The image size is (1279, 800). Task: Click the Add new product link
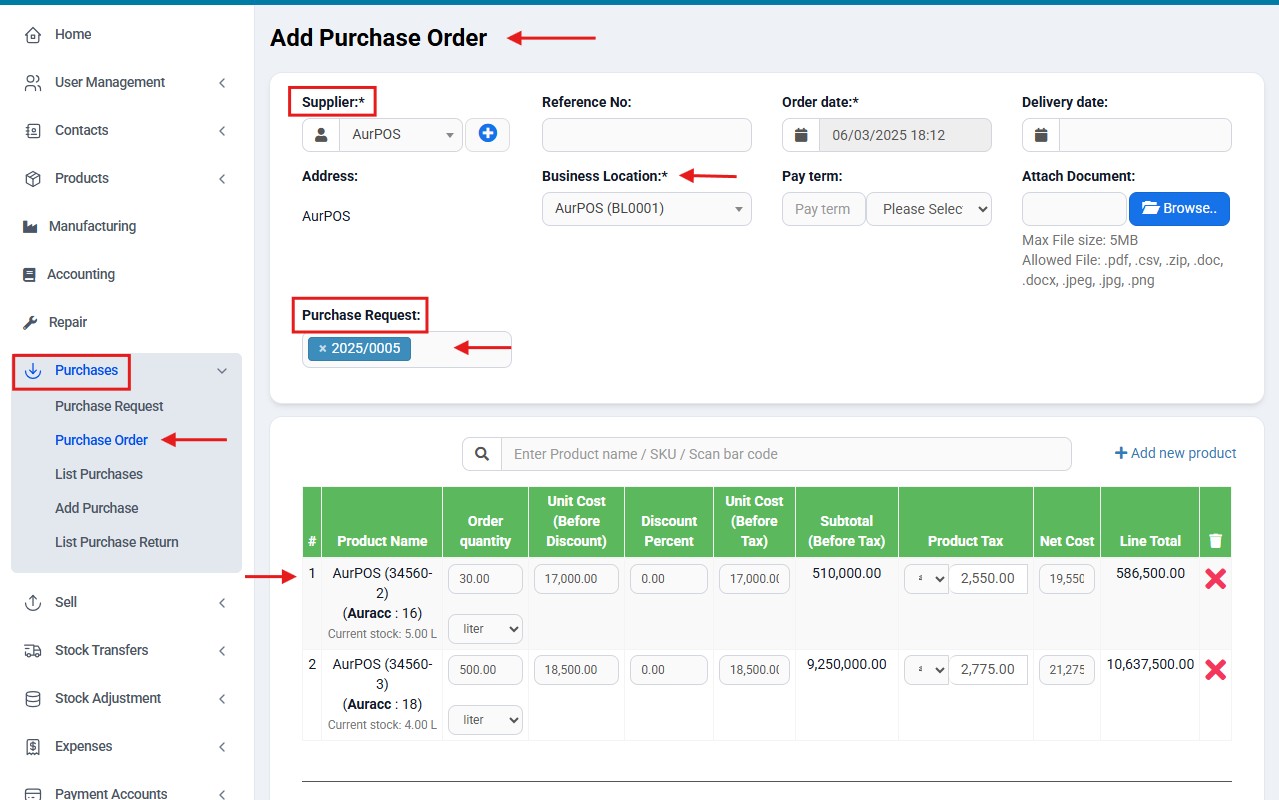[x=1176, y=454]
